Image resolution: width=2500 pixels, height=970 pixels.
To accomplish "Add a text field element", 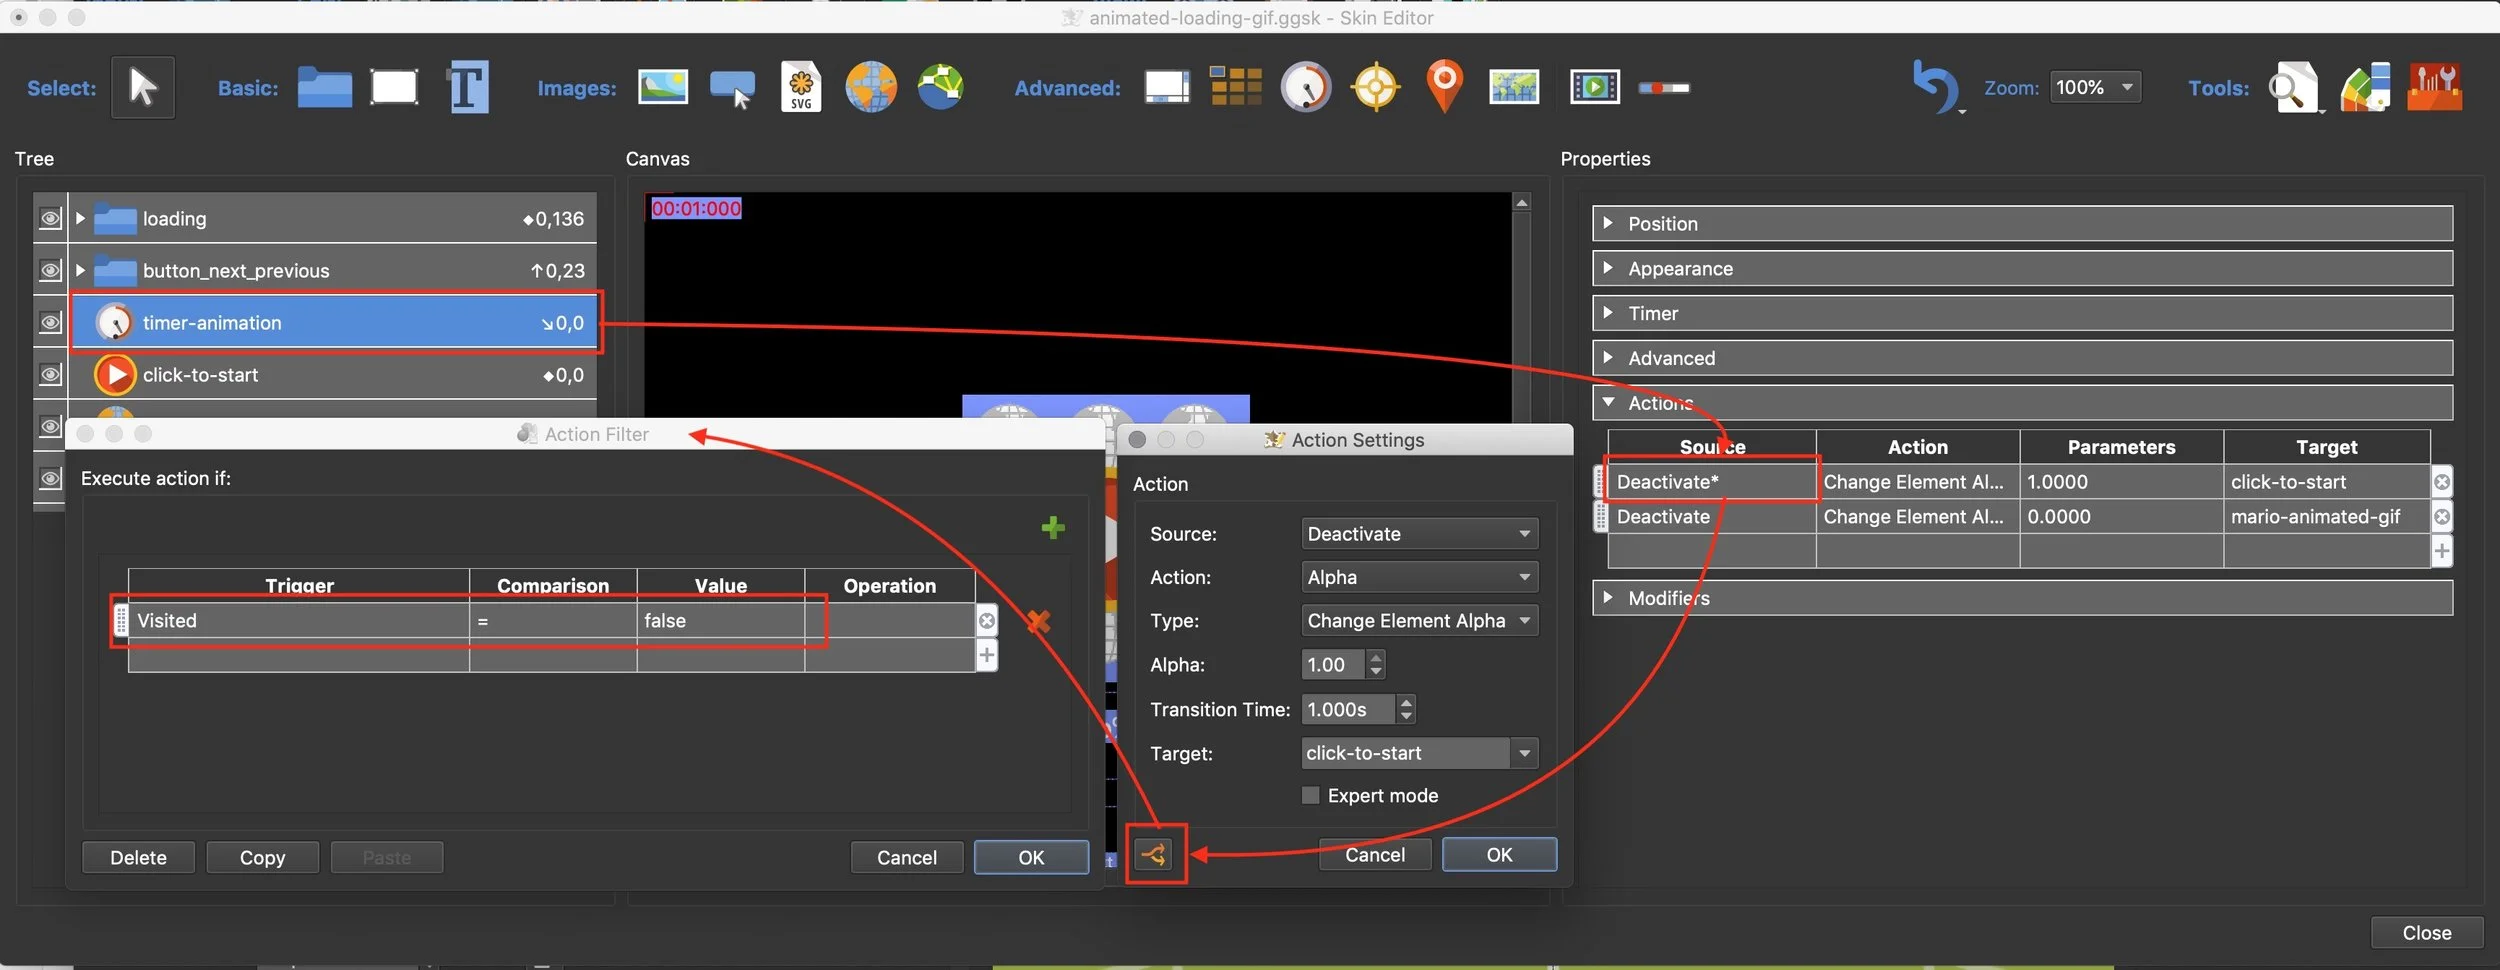I will point(467,87).
